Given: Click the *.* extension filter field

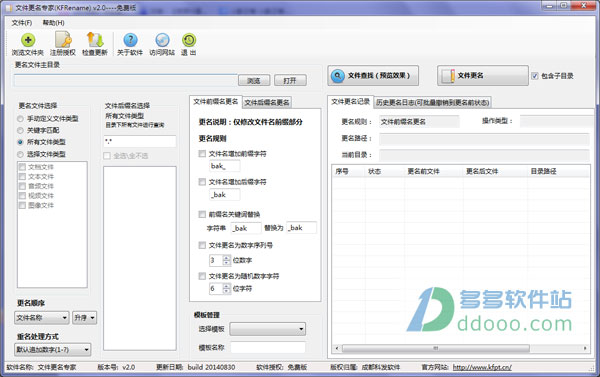Looking at the screenshot, I should pos(140,141).
